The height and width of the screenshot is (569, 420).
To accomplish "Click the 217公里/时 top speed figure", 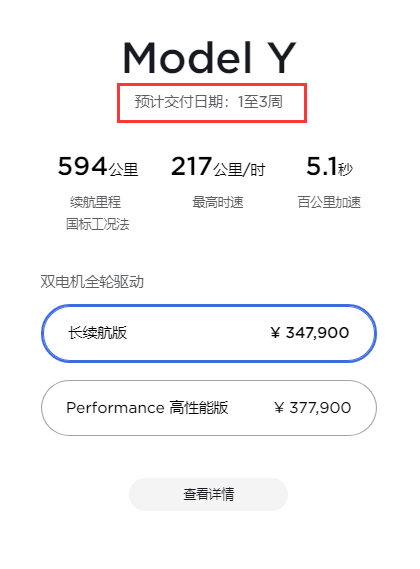I will pyautogui.click(x=218, y=167).
